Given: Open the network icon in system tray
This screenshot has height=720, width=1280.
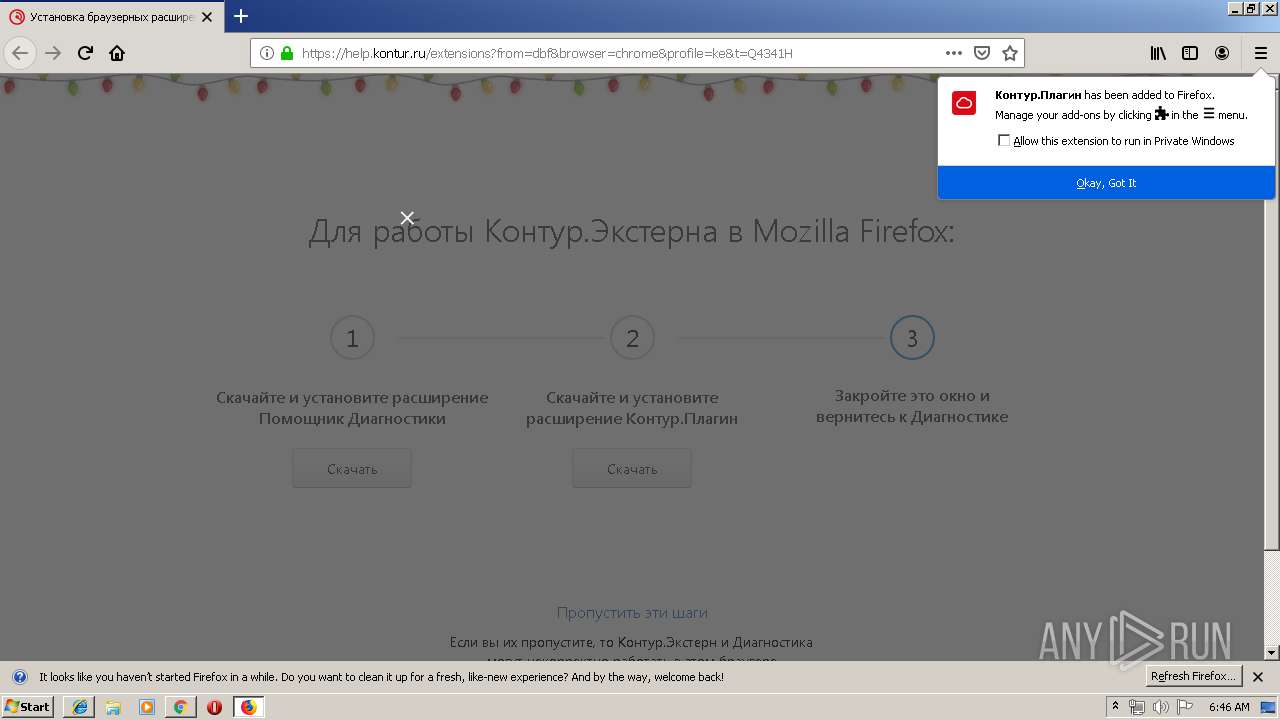Looking at the screenshot, I should tap(1137, 707).
